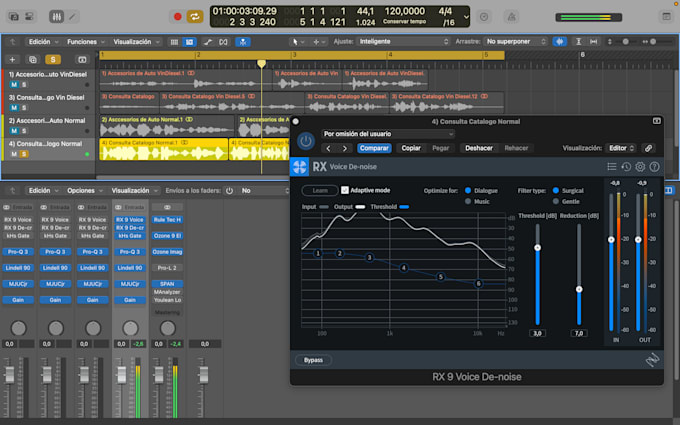Open the Visualización menu in the mixer
This screenshot has width=680, height=425.
134,190
